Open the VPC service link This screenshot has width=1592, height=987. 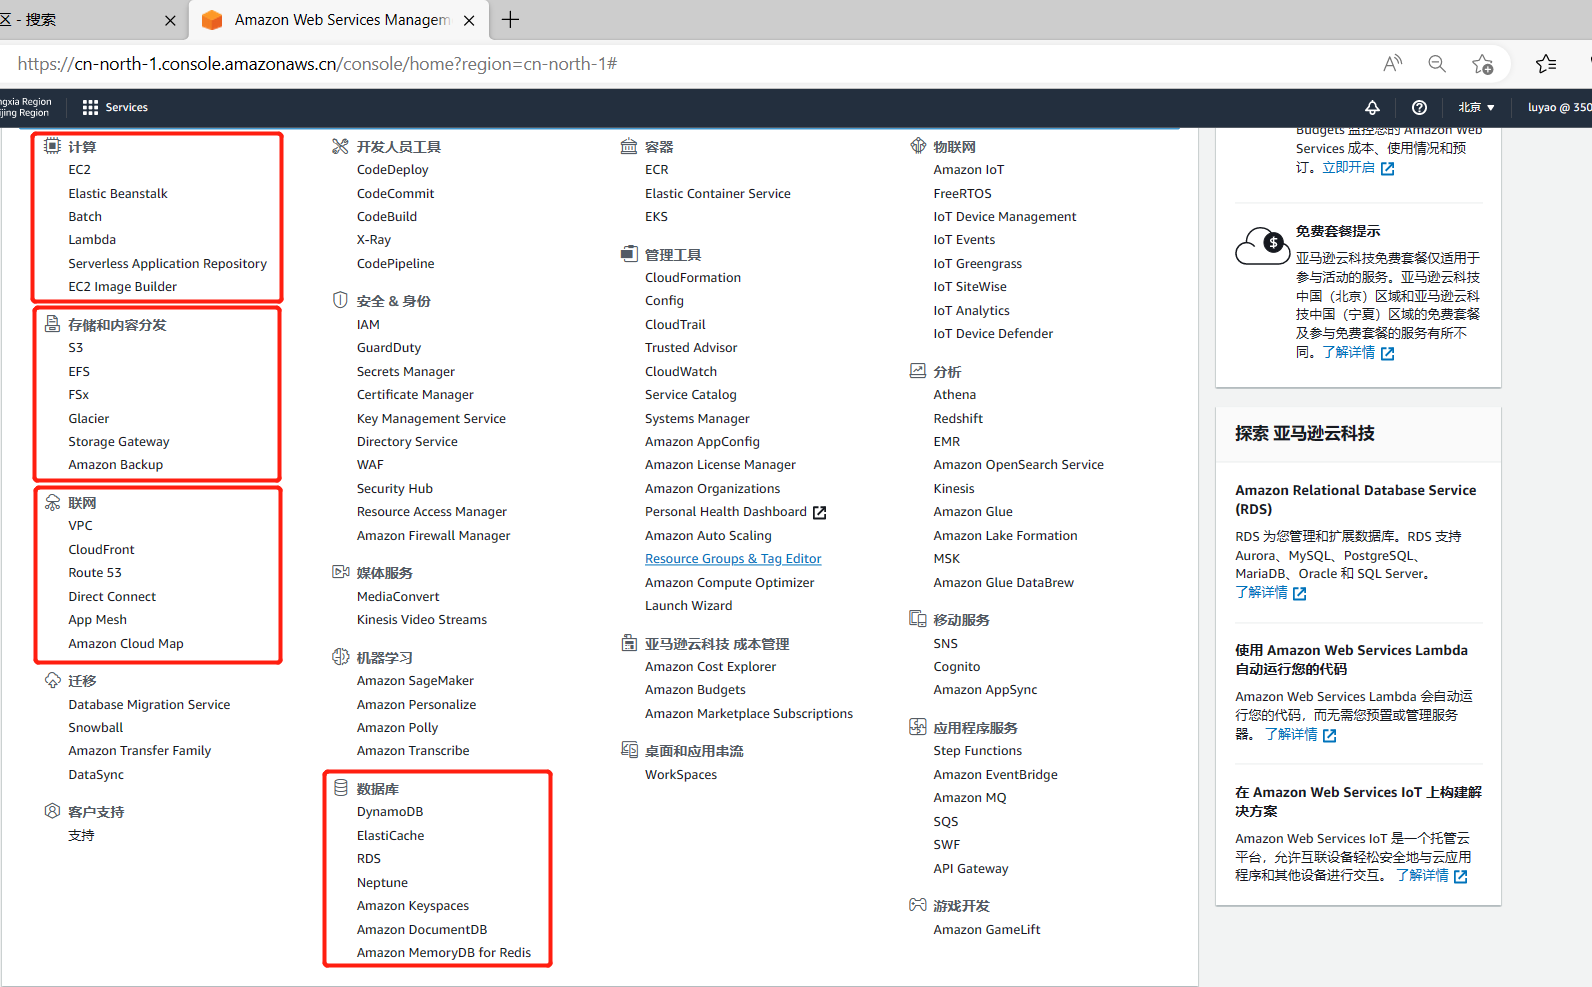80,526
